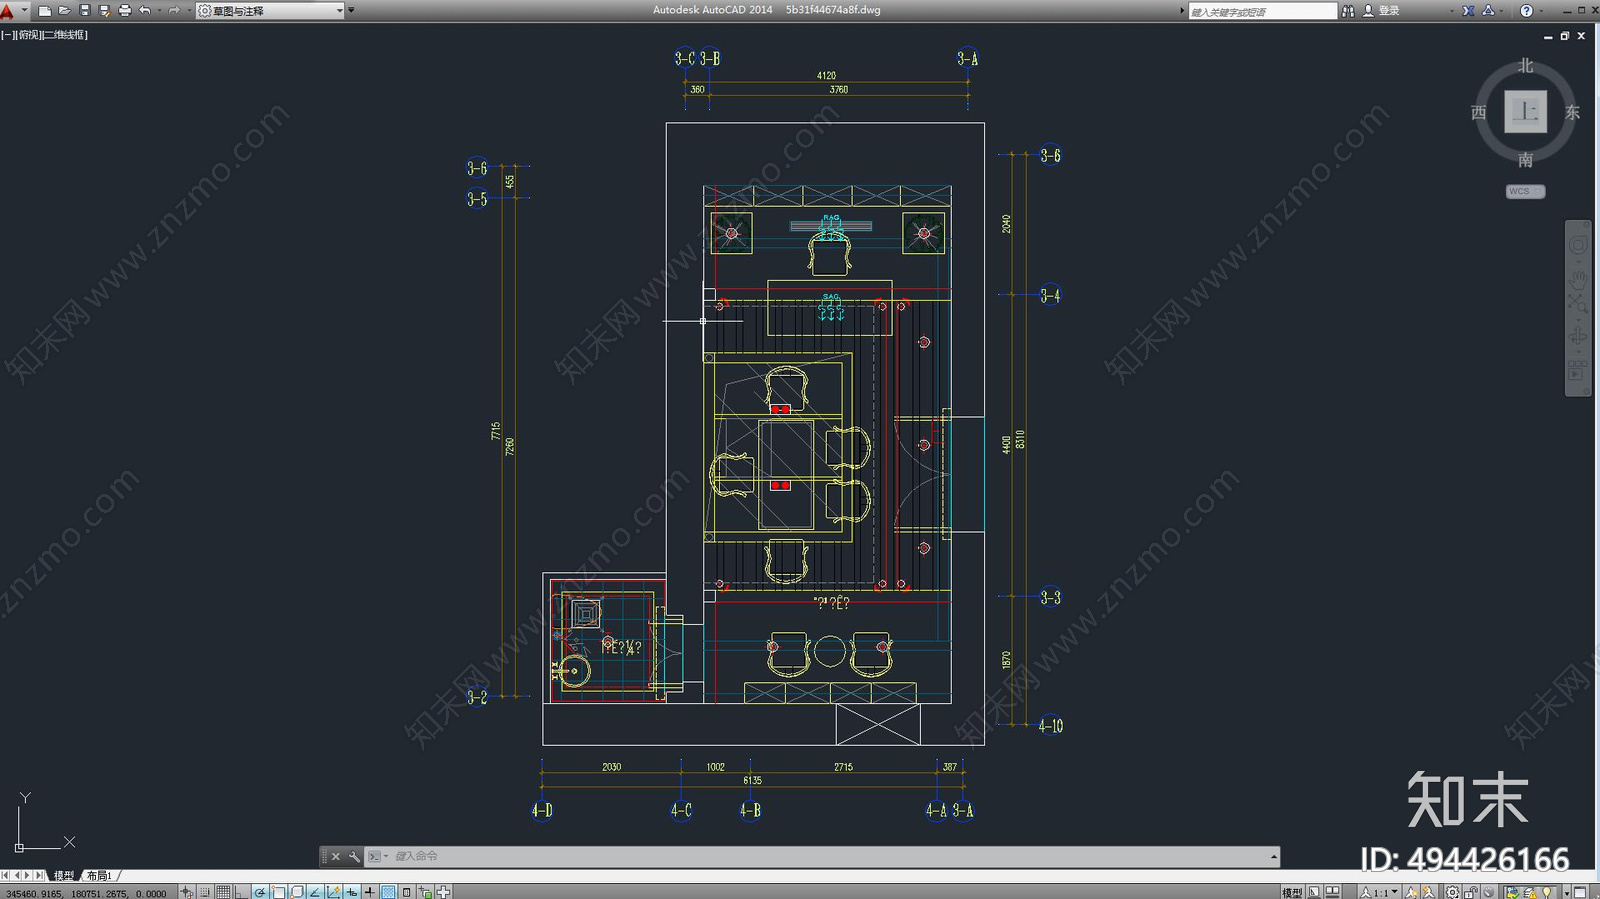This screenshot has width=1600, height=899.
Task: Toggle Snap Mode in the status bar
Action: pos(205,892)
